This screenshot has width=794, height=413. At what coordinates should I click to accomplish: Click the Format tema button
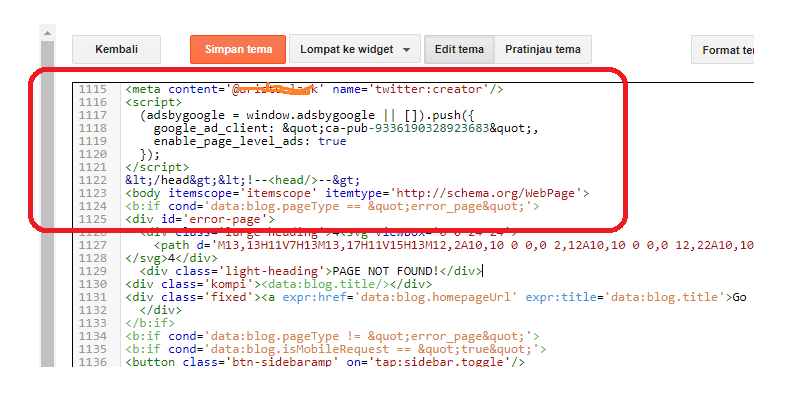[x=723, y=50]
